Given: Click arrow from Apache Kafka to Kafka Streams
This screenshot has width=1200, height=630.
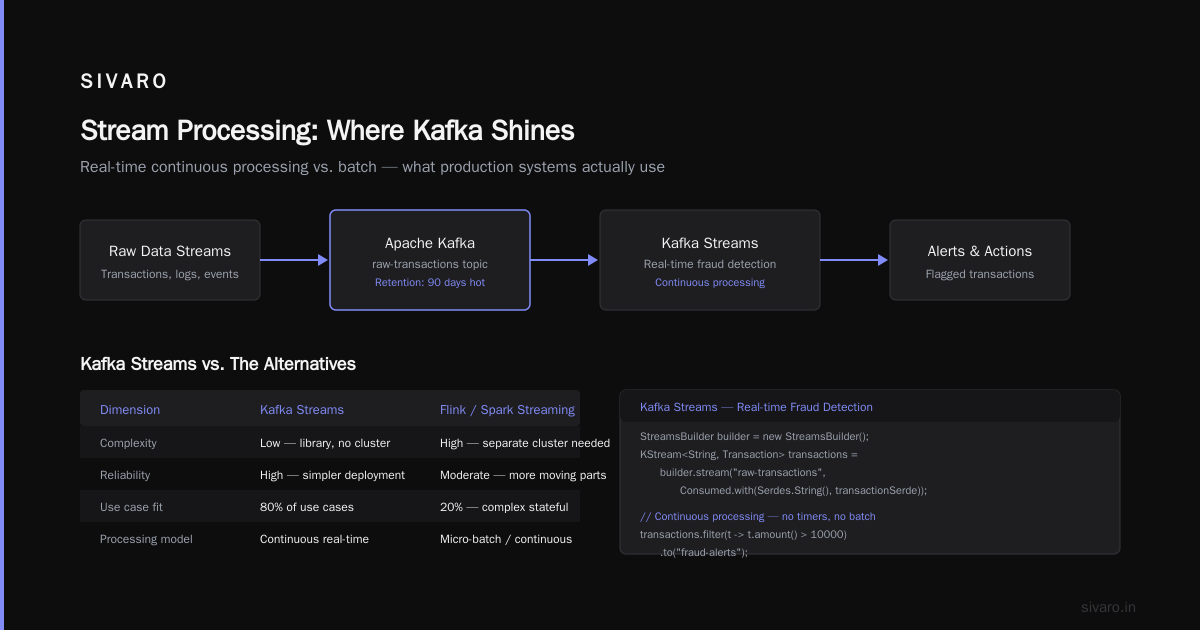Looking at the screenshot, I should click(565, 260).
